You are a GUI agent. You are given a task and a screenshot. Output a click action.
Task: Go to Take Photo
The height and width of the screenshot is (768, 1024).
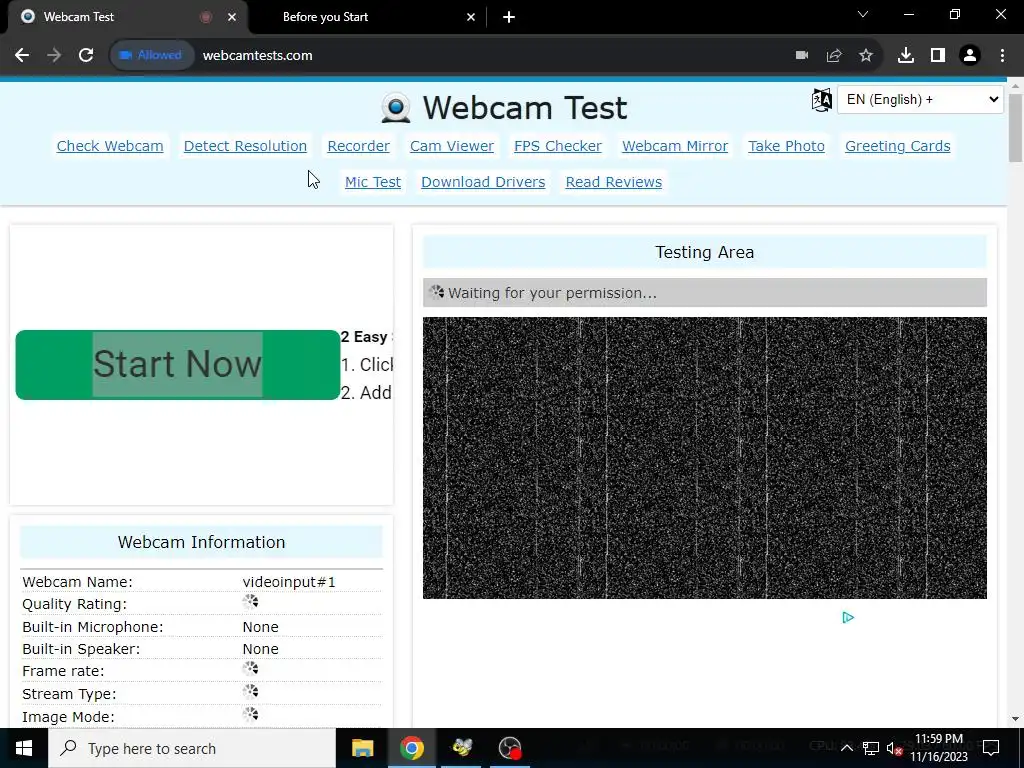click(786, 146)
